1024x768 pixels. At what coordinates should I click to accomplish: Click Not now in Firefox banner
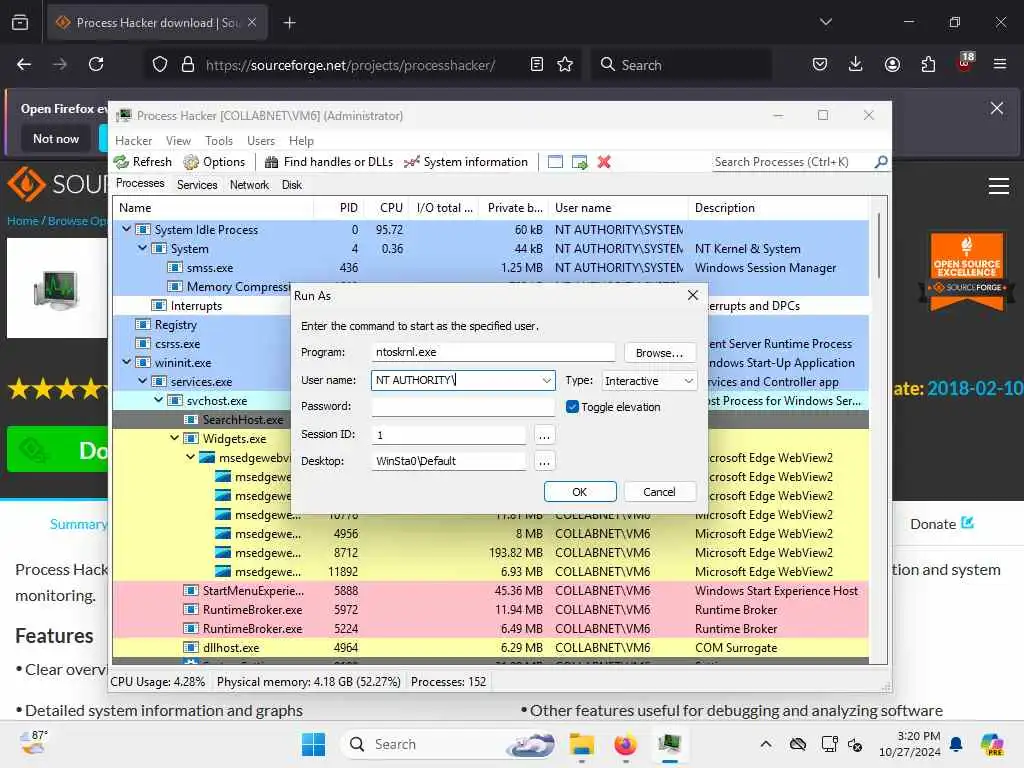(x=56, y=138)
